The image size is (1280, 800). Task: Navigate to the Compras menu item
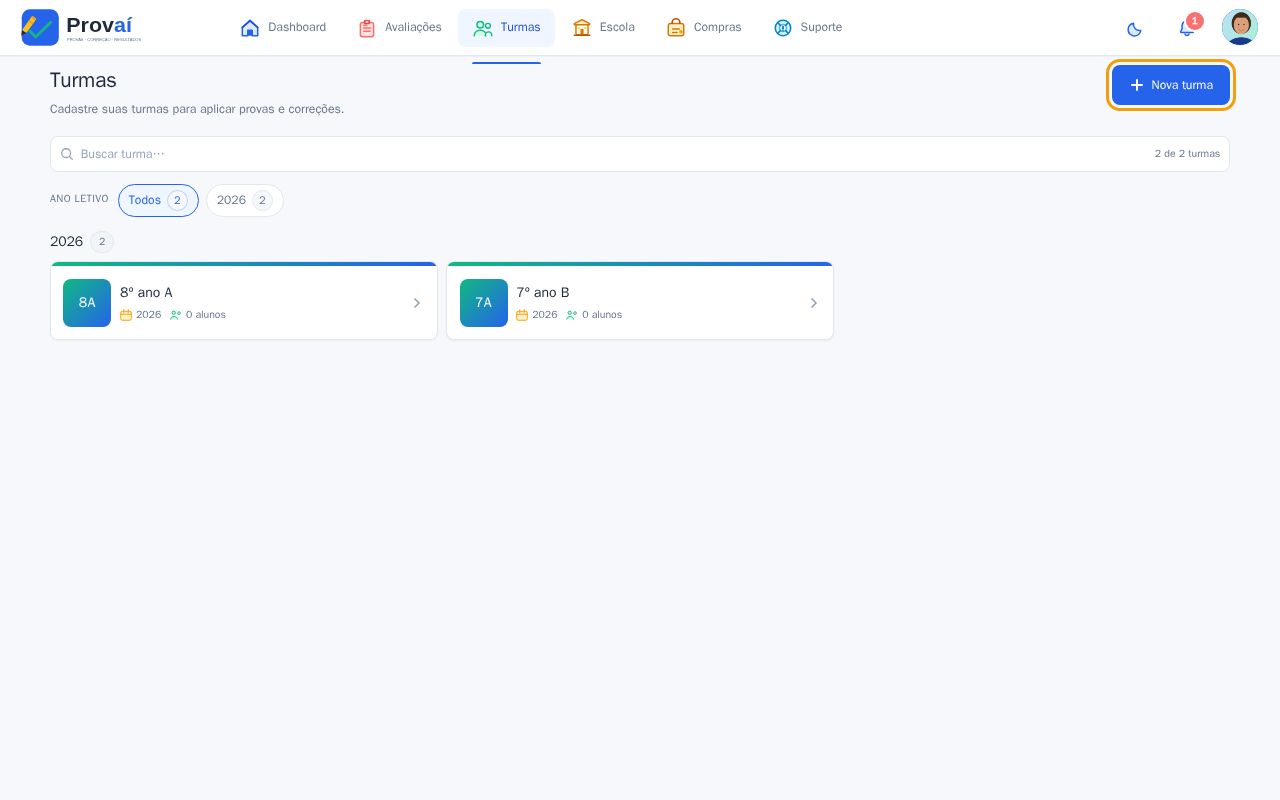pos(704,28)
